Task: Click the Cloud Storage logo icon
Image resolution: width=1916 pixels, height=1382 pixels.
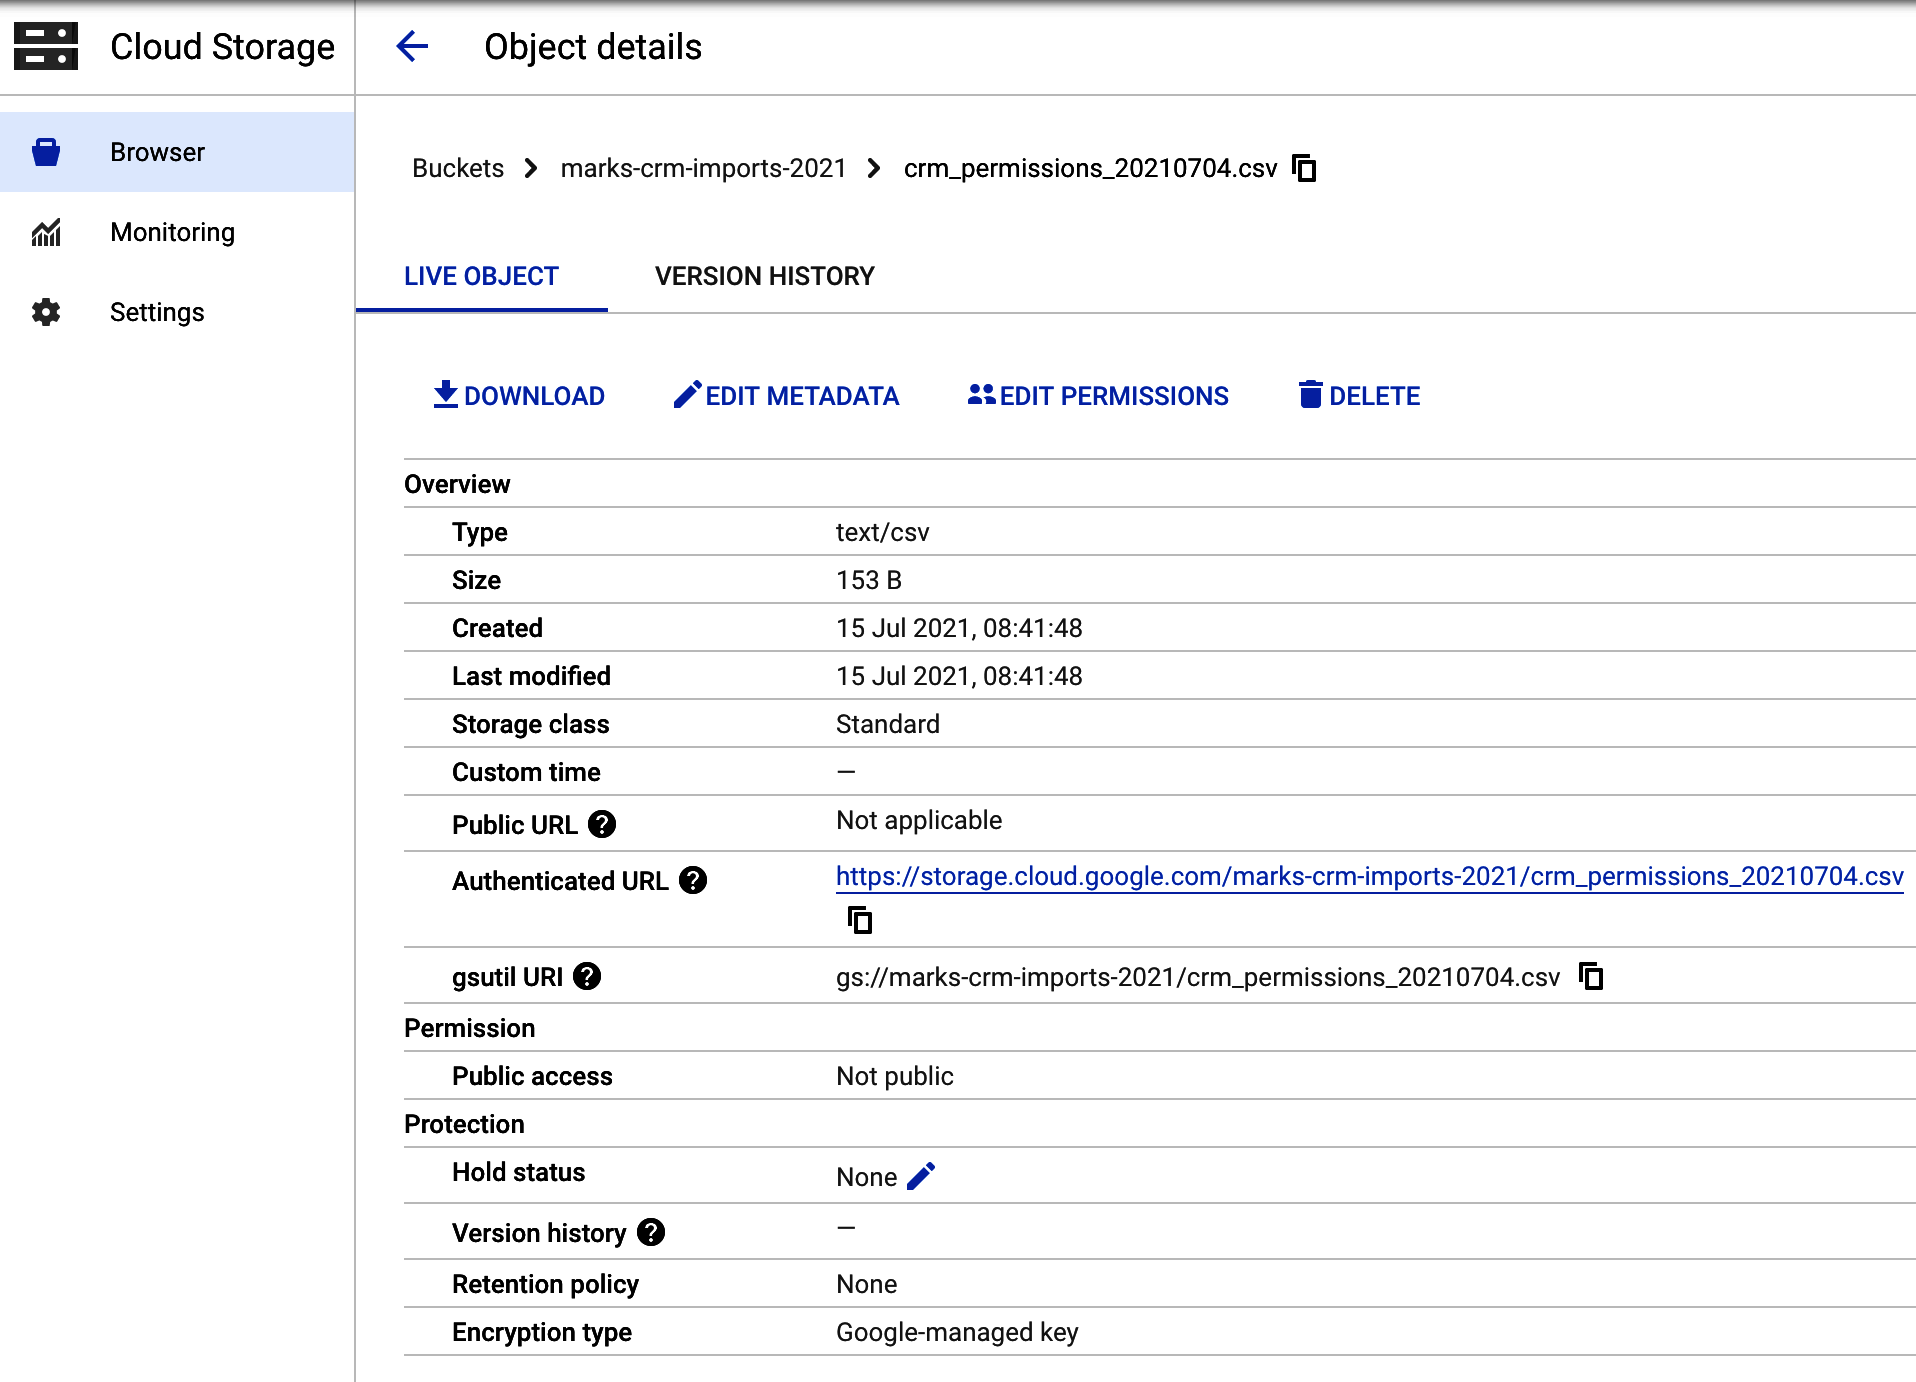Action: [46, 47]
